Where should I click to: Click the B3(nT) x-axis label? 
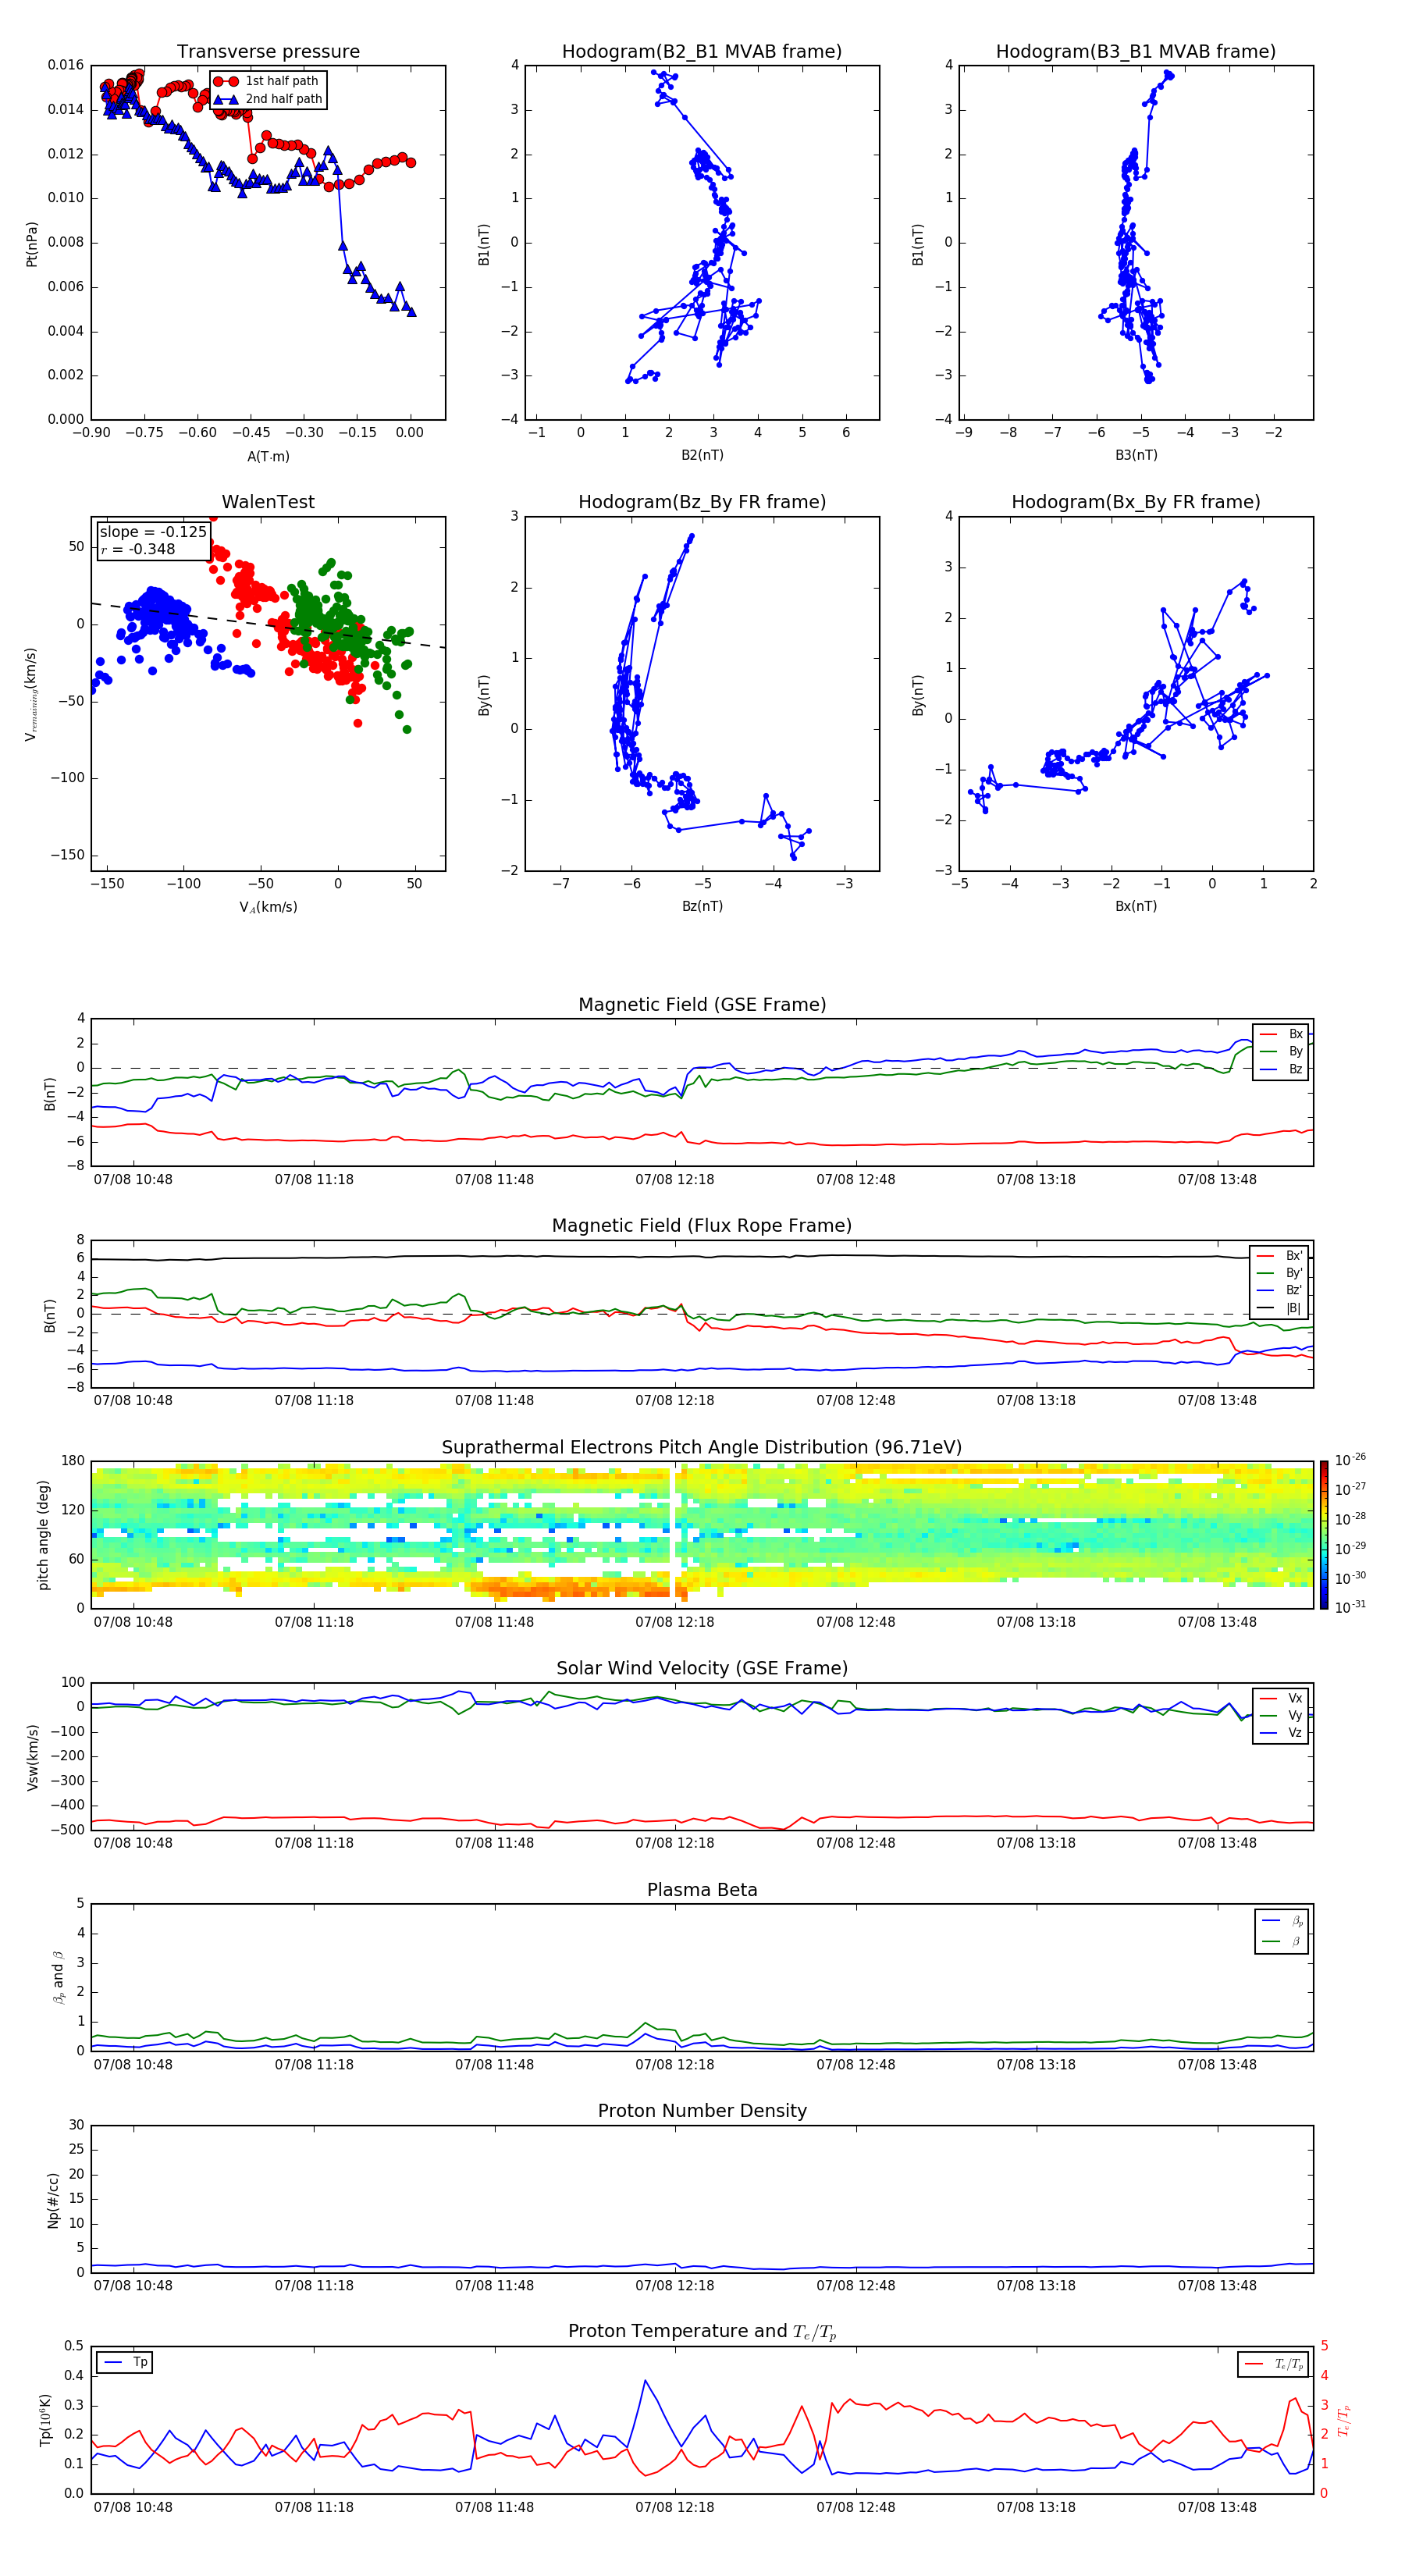1136,455
